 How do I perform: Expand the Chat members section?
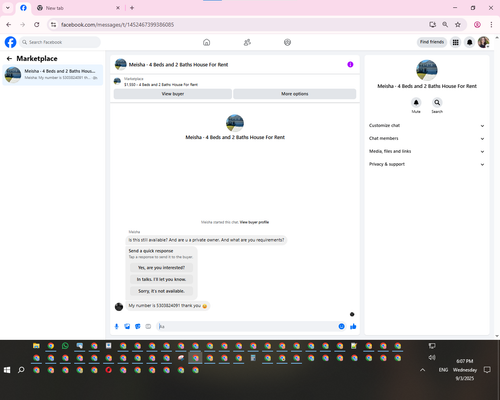coord(426,138)
